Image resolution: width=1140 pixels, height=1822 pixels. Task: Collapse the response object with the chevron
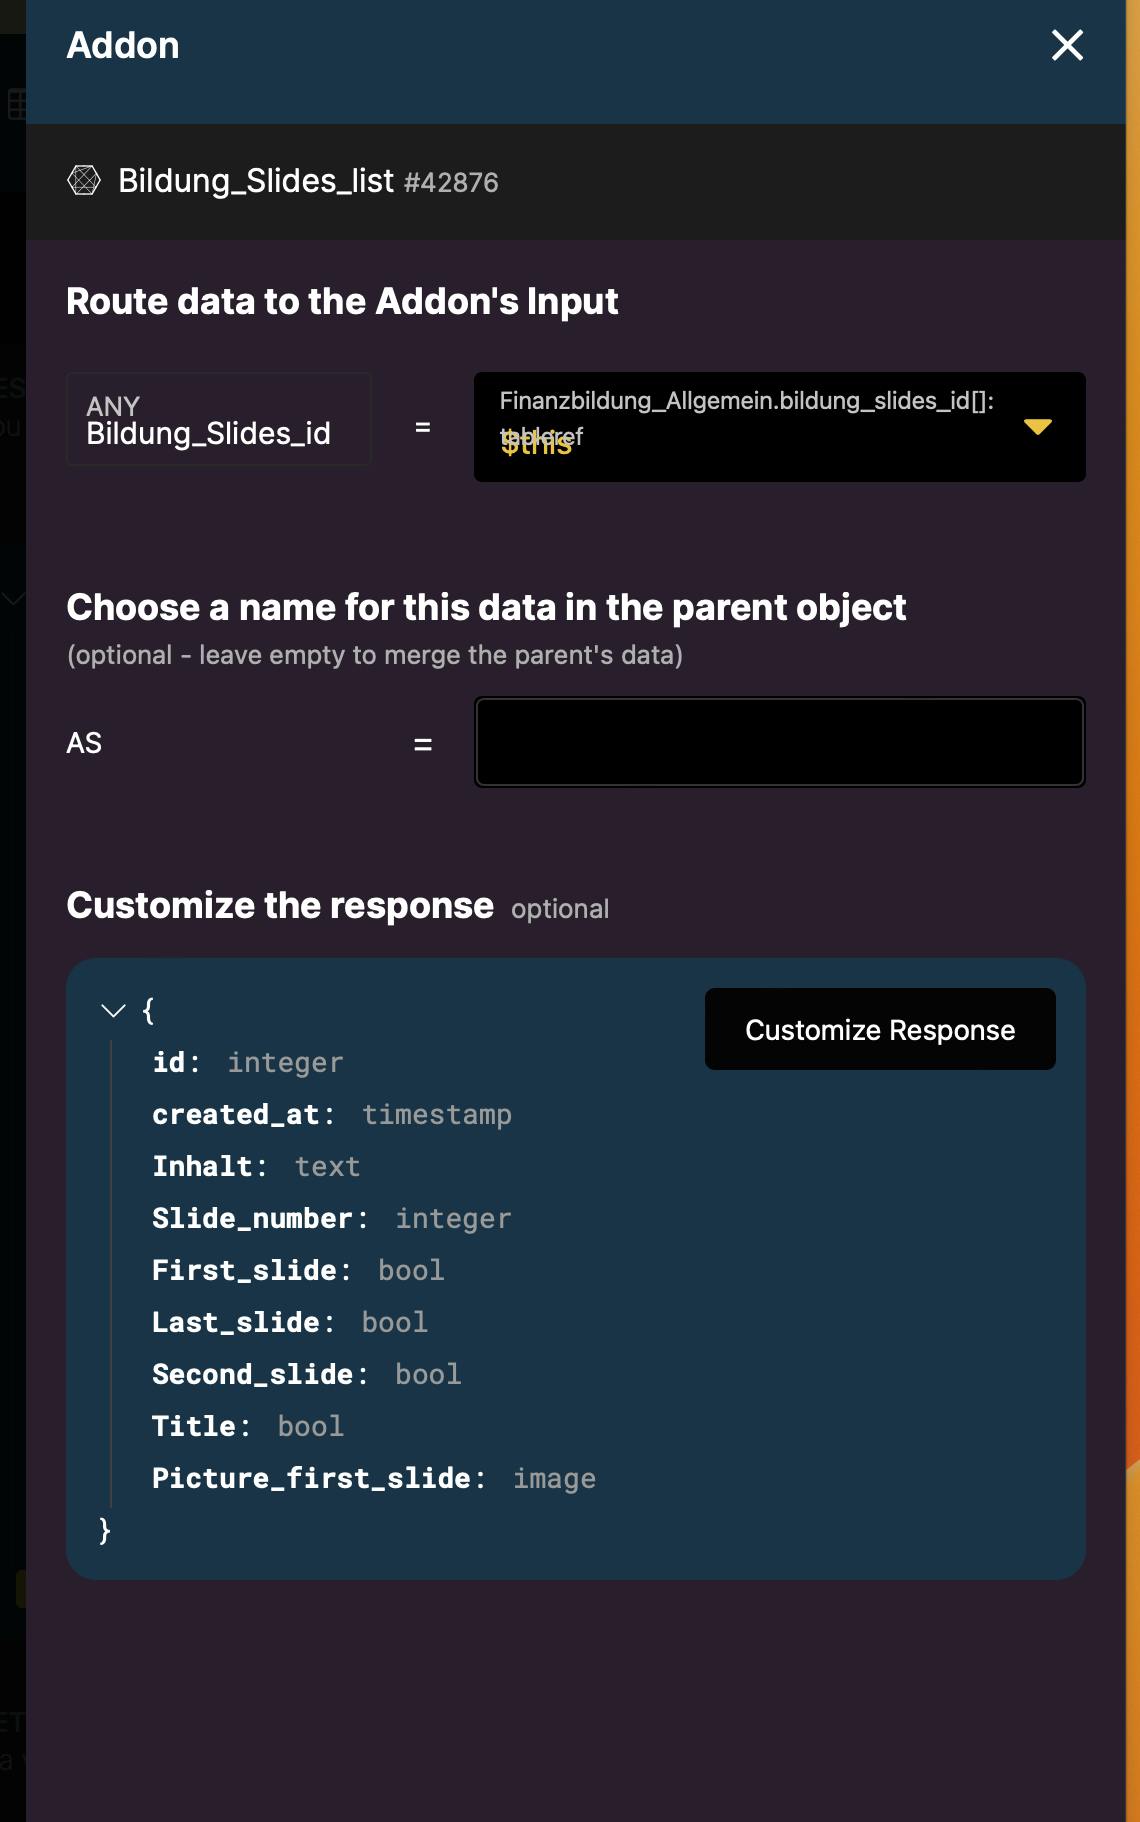[114, 1011]
